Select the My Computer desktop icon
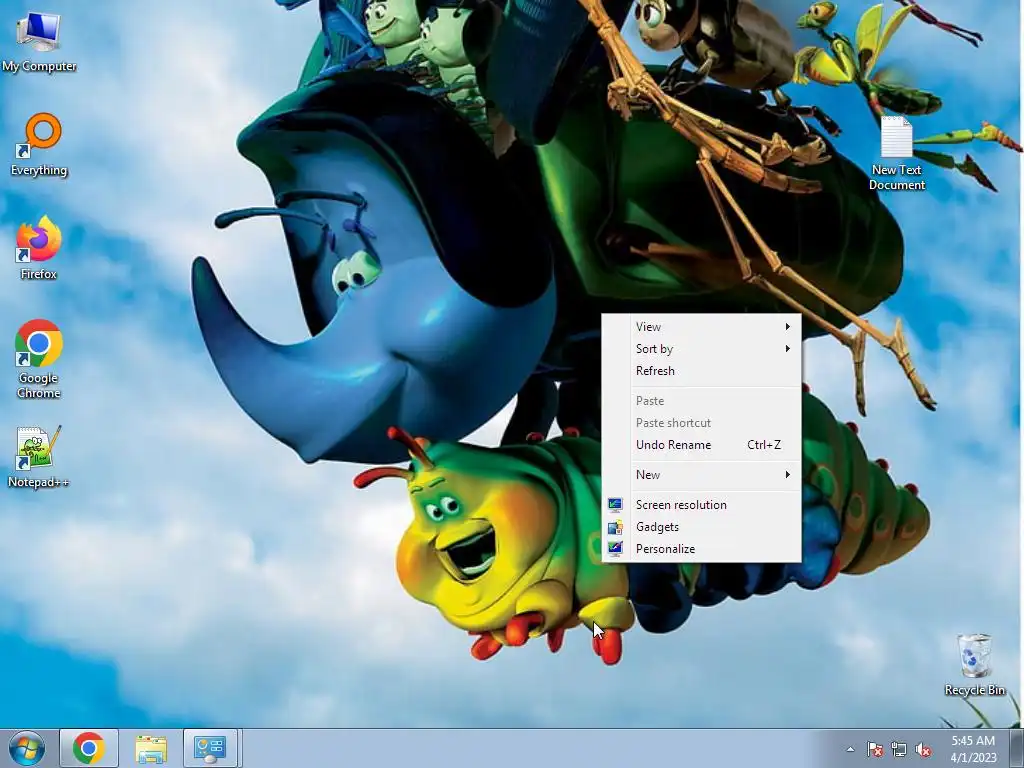Viewport: 1024px width, 768px height. click(x=39, y=42)
